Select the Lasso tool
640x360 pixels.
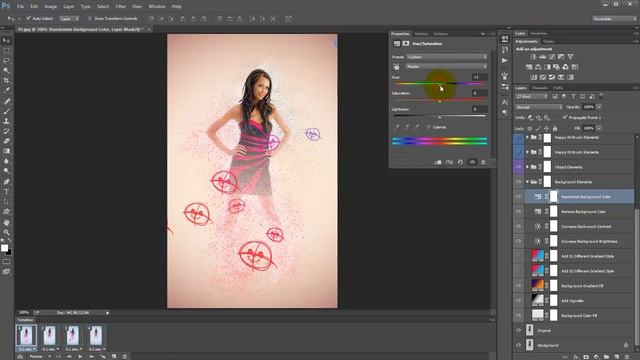[6, 60]
